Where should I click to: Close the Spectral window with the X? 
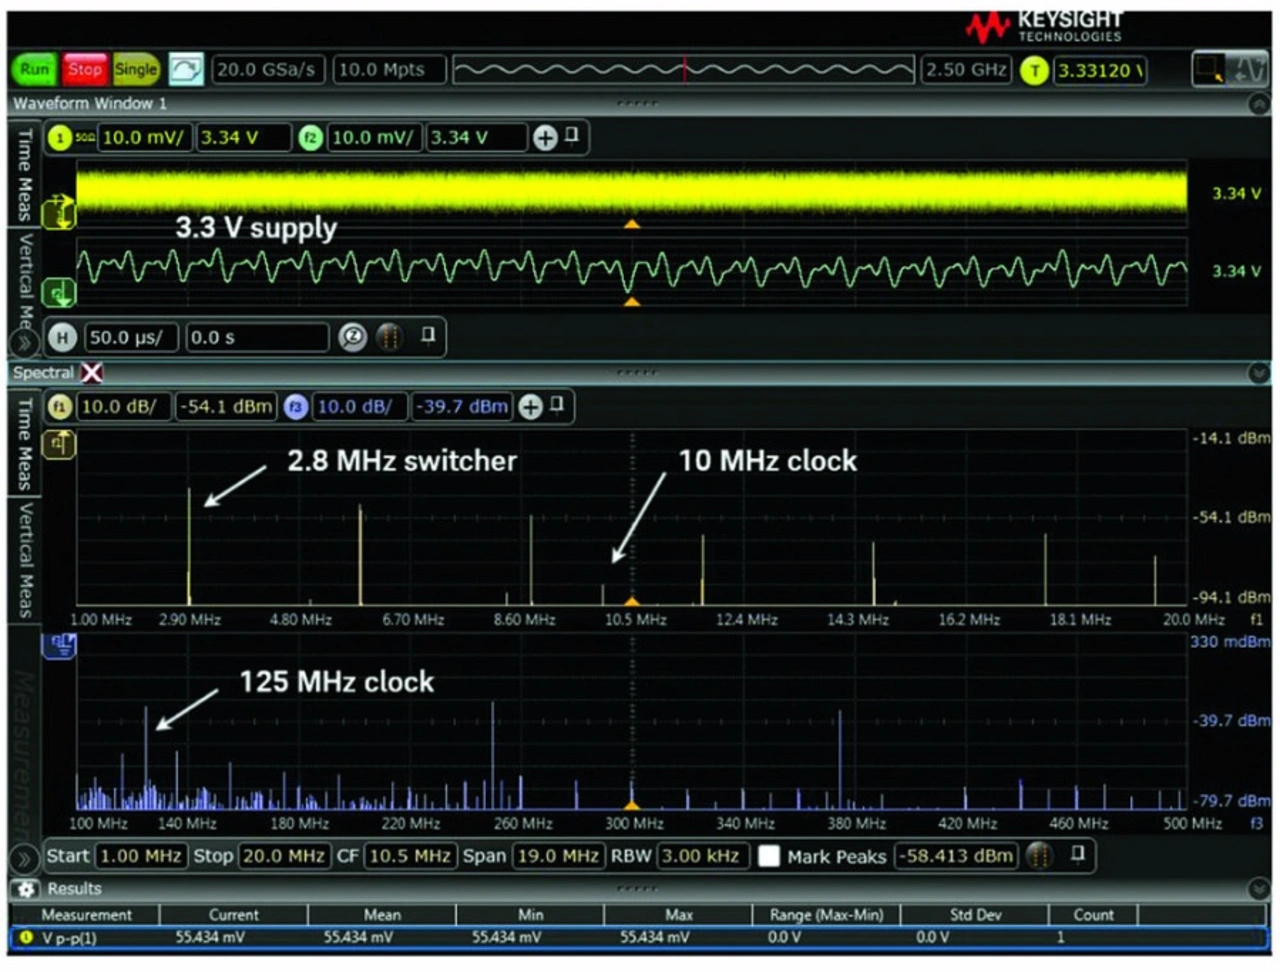click(92, 373)
